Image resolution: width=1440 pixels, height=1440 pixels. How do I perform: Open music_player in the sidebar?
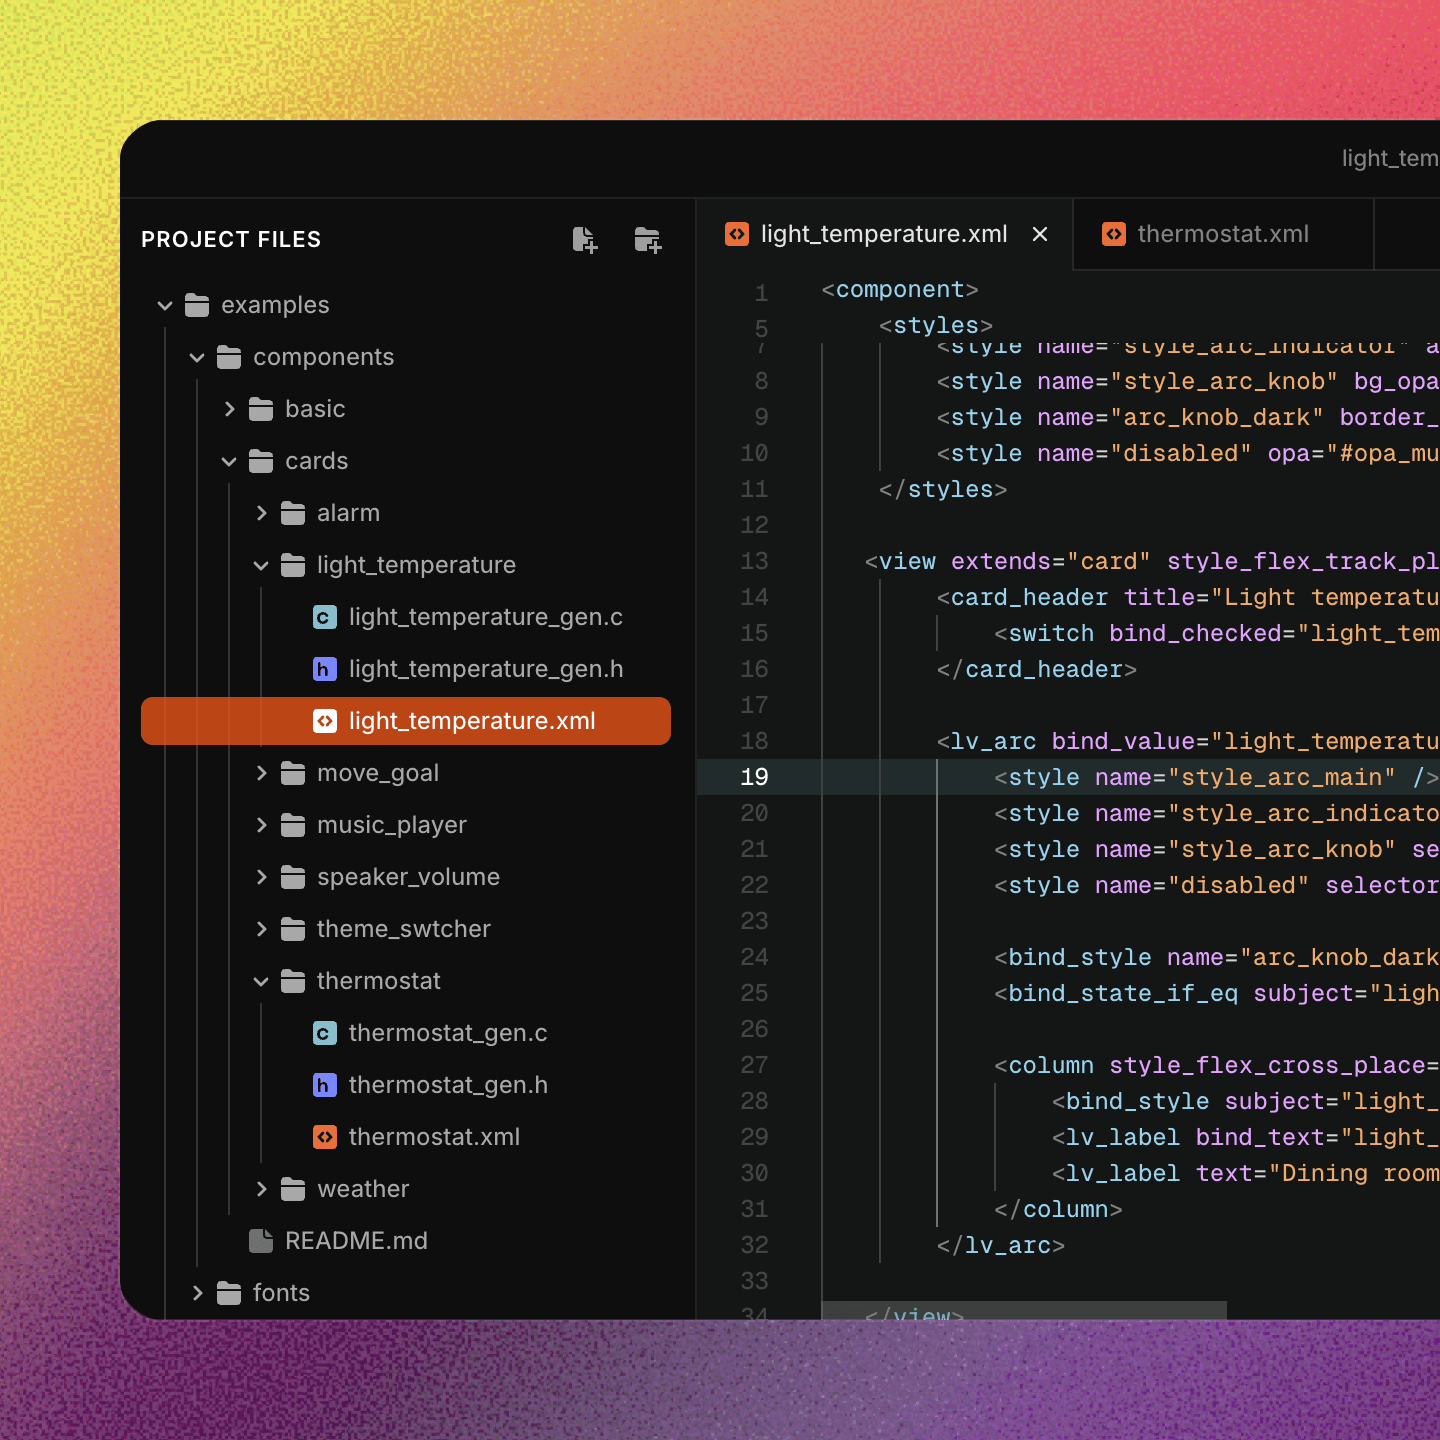point(391,825)
